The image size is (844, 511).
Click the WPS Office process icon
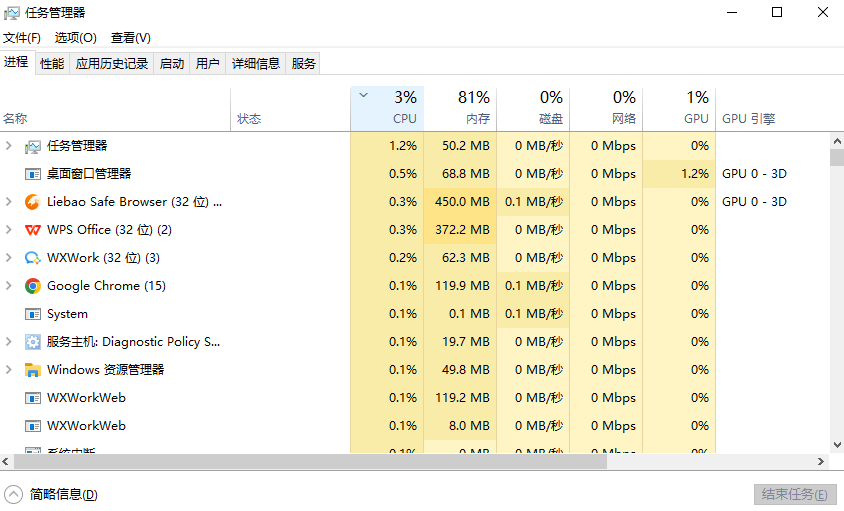pos(33,230)
